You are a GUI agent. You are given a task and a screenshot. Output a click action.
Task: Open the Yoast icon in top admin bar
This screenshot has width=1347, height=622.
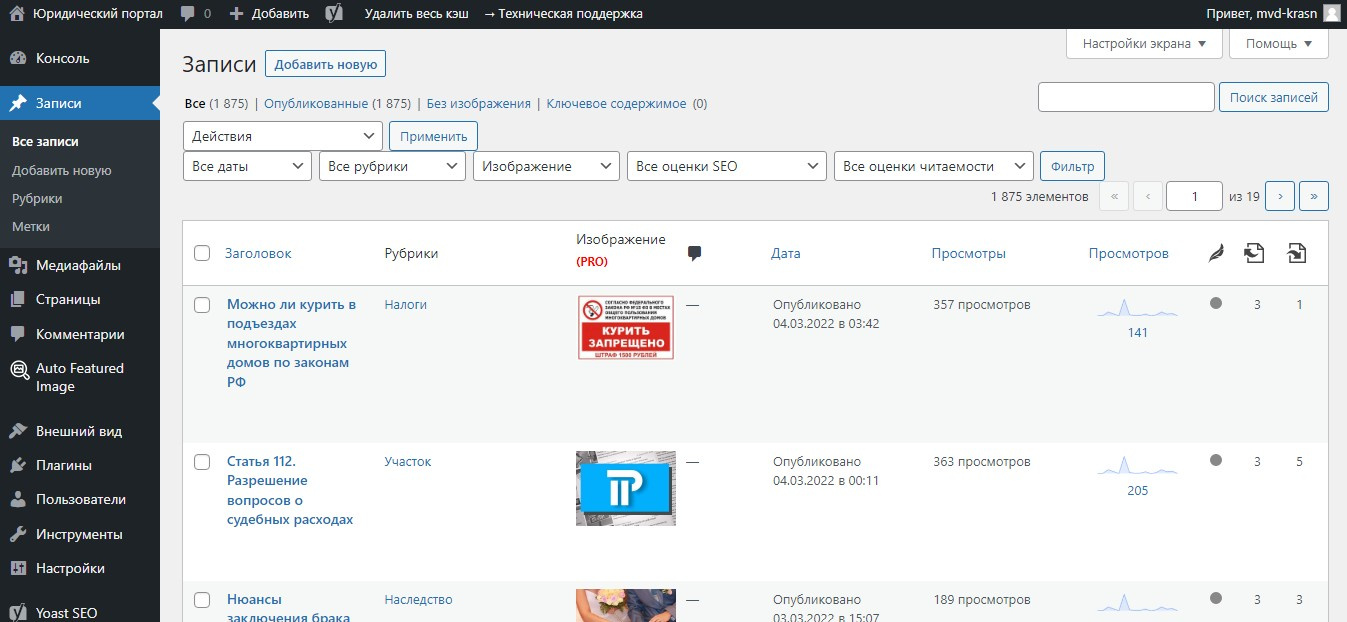click(x=336, y=14)
